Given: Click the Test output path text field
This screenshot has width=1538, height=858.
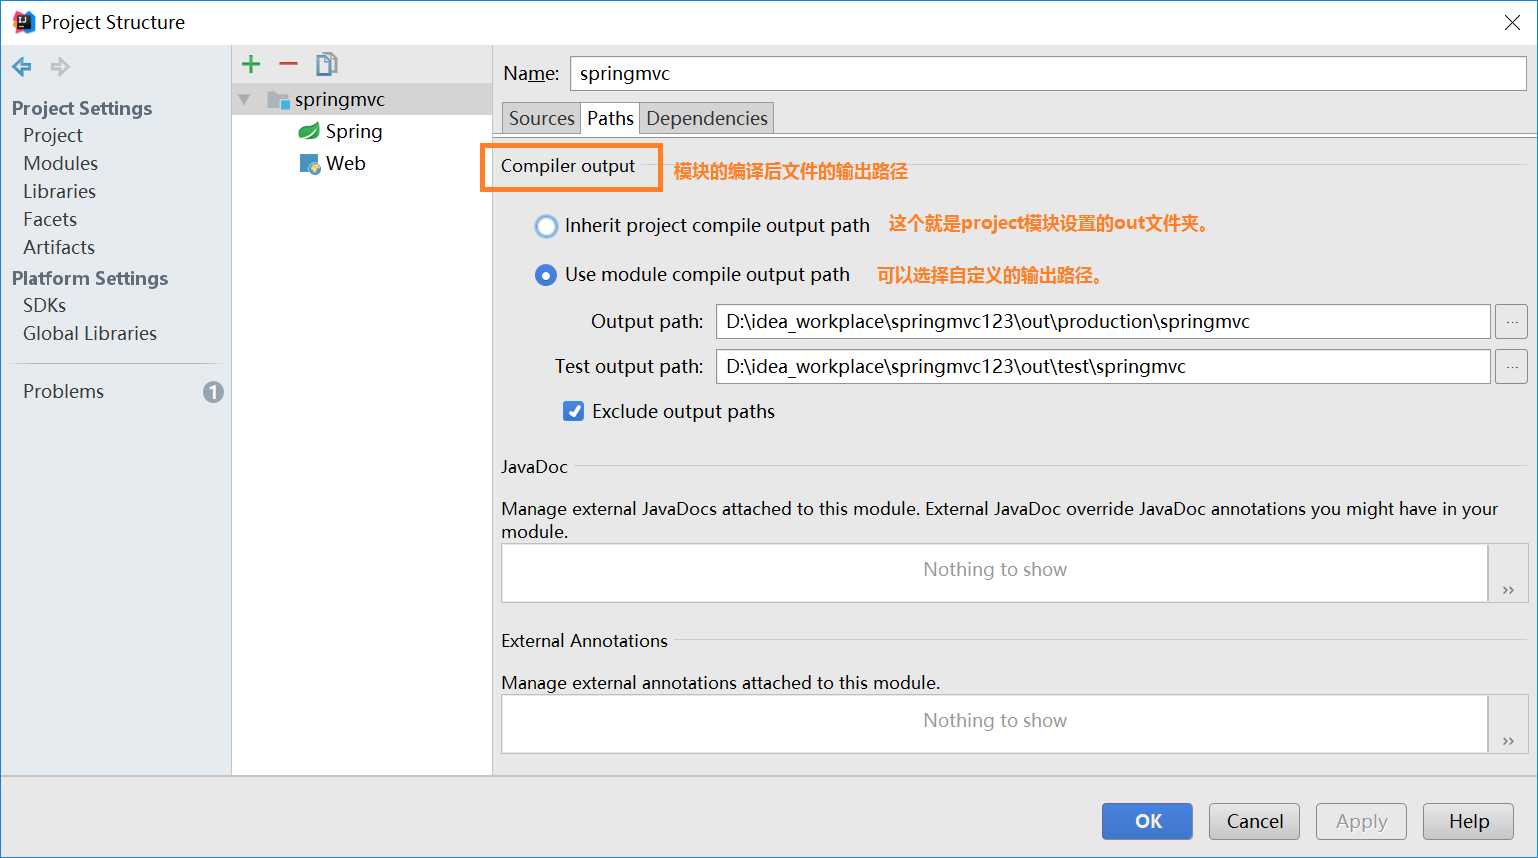Looking at the screenshot, I should (x=1103, y=366).
